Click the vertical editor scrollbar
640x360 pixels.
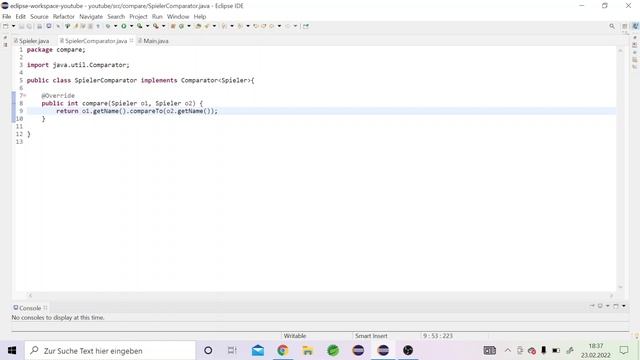point(620,169)
